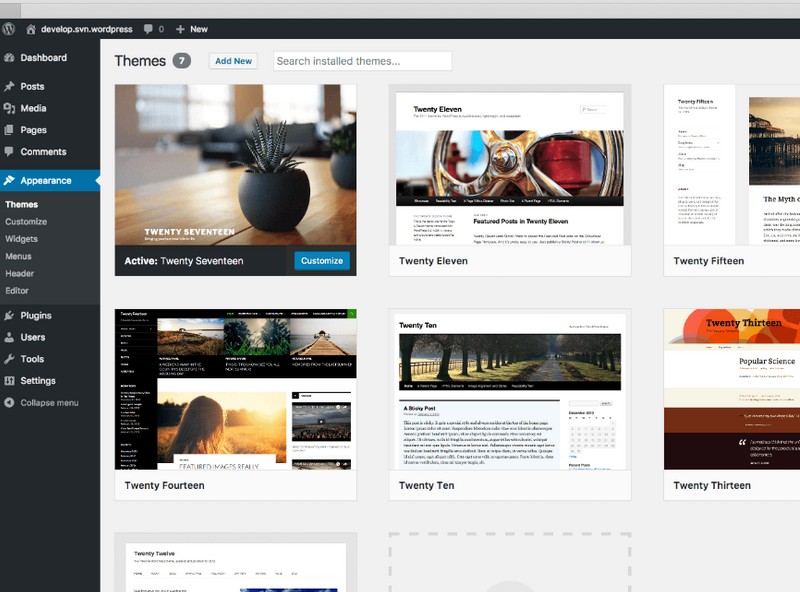Click the Twenty Ten theme name label
The image size is (800, 592).
[427, 485]
